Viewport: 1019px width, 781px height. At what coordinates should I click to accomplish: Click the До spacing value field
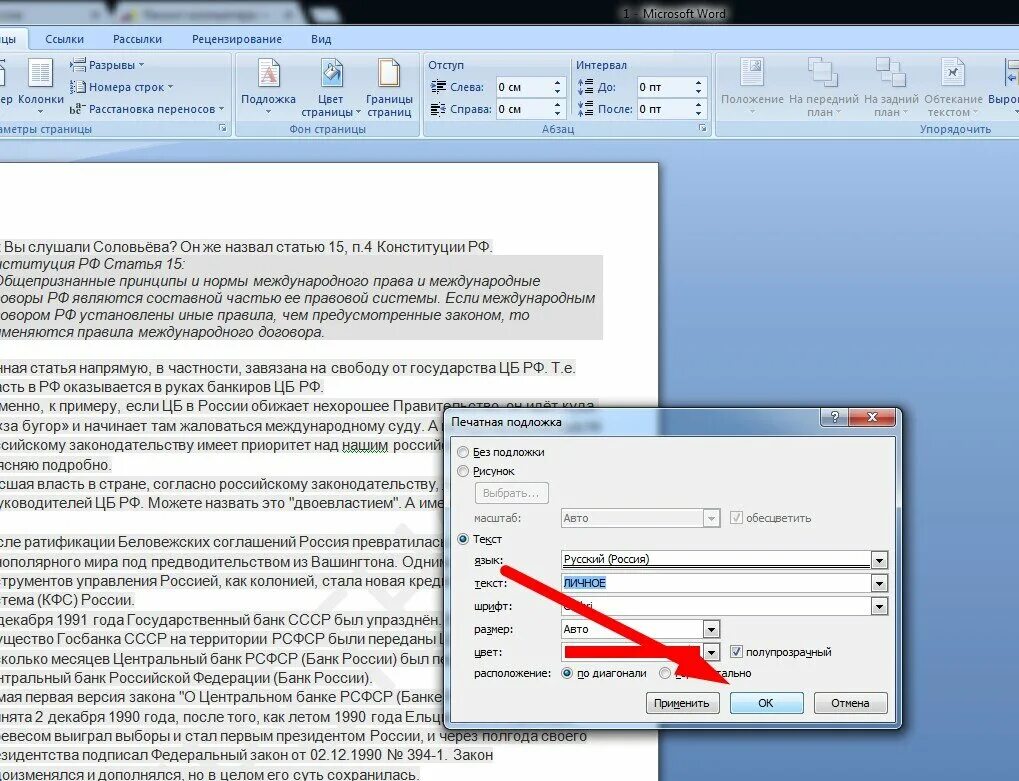click(665, 87)
